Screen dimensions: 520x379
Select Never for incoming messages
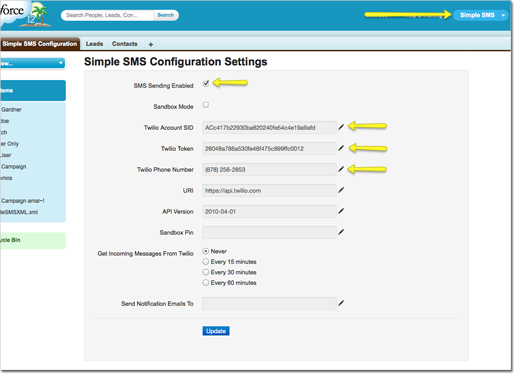pos(206,251)
